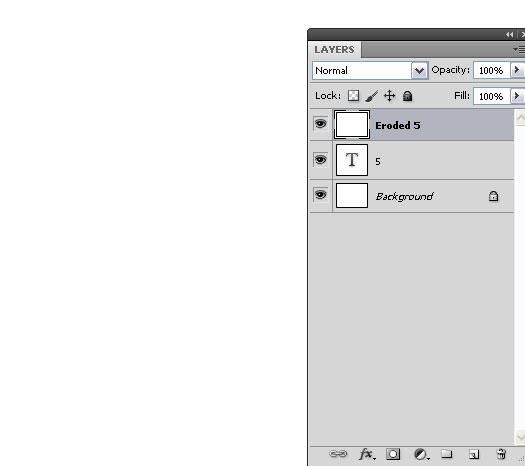Open the Opacity slider arrow

(517, 70)
